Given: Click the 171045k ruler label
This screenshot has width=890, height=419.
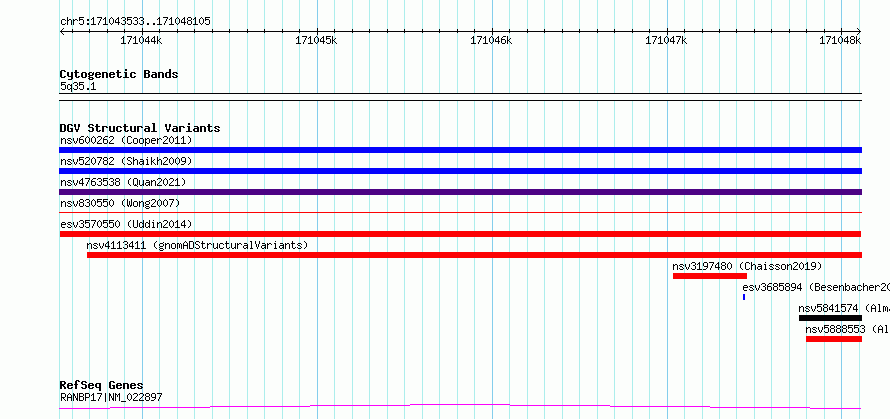Looking at the screenshot, I should click(x=316, y=40).
